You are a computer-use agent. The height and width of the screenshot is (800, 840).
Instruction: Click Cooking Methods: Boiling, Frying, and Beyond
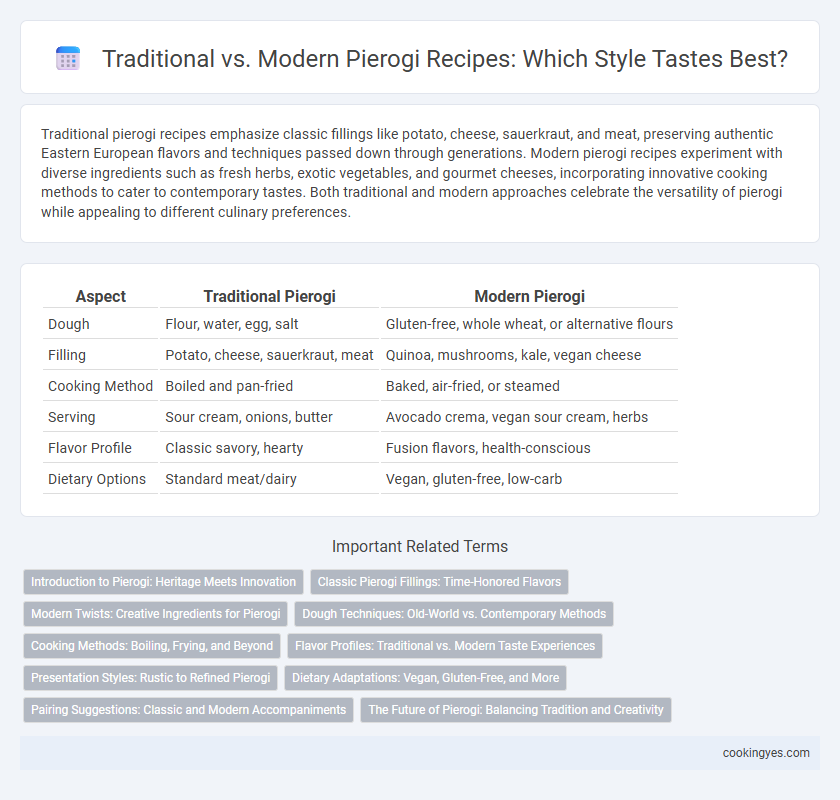pyautogui.click(x=152, y=646)
